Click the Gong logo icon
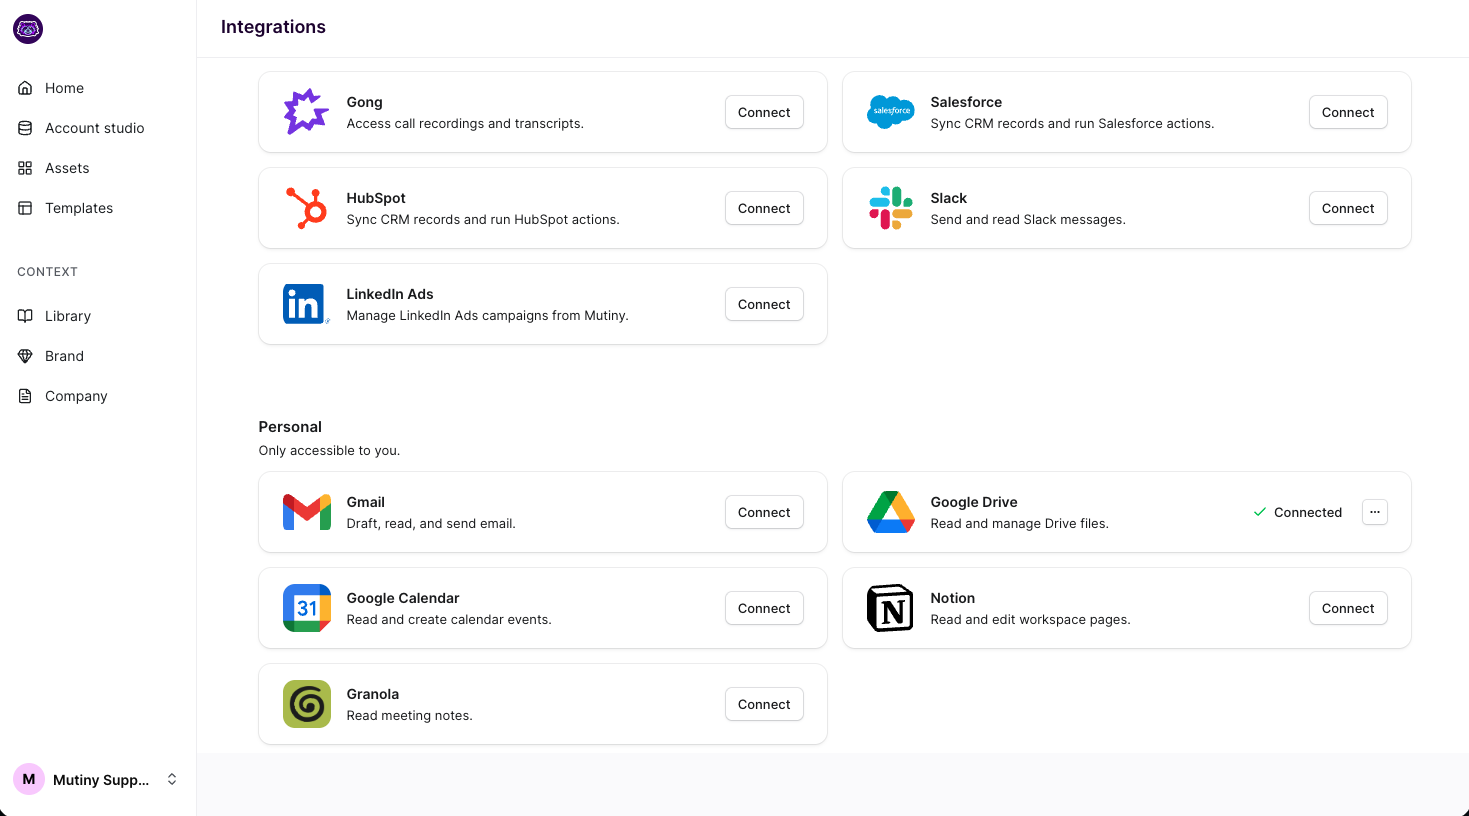Viewport: 1469px width, 816px height. (306, 112)
